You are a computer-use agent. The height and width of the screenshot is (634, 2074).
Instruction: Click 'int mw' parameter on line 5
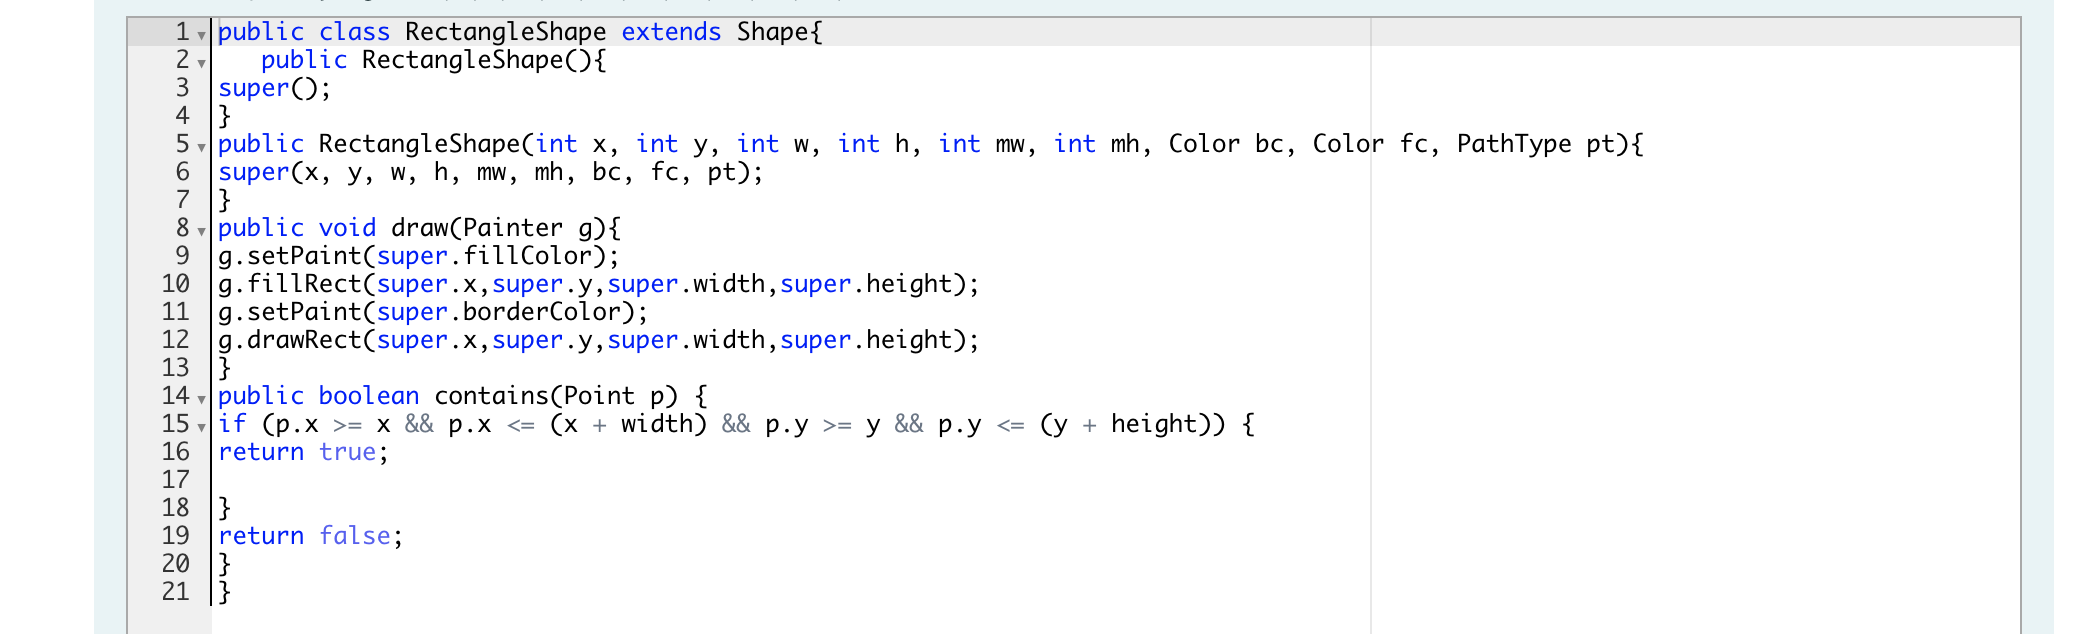pyautogui.click(x=982, y=144)
